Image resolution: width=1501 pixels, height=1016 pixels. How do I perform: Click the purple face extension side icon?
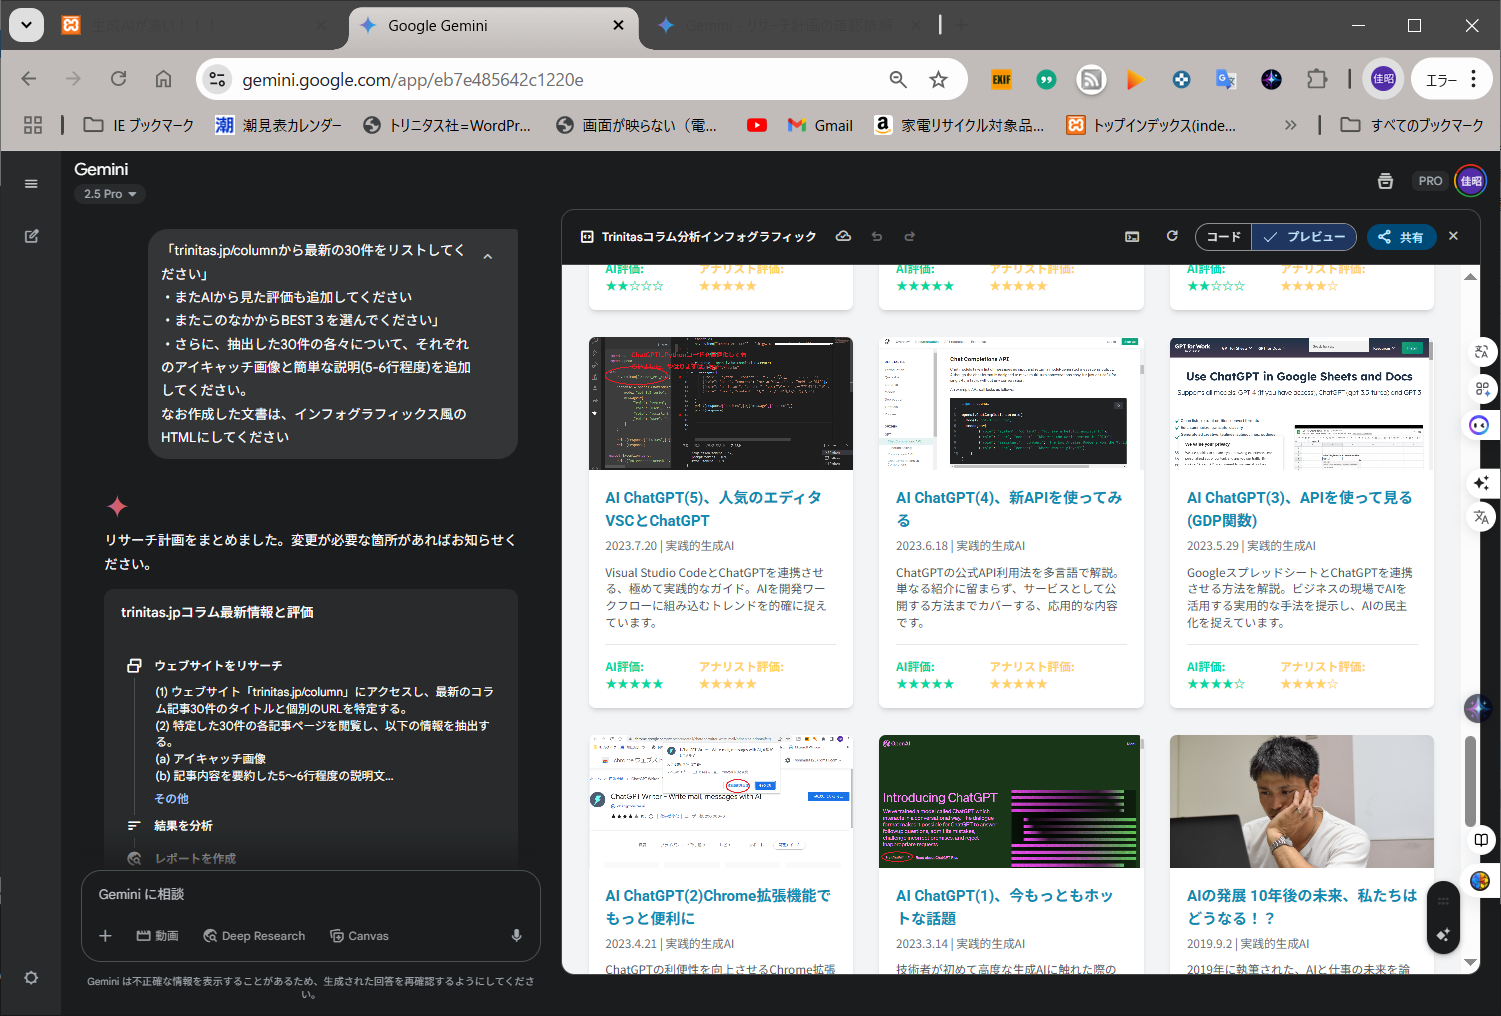pos(1479,425)
